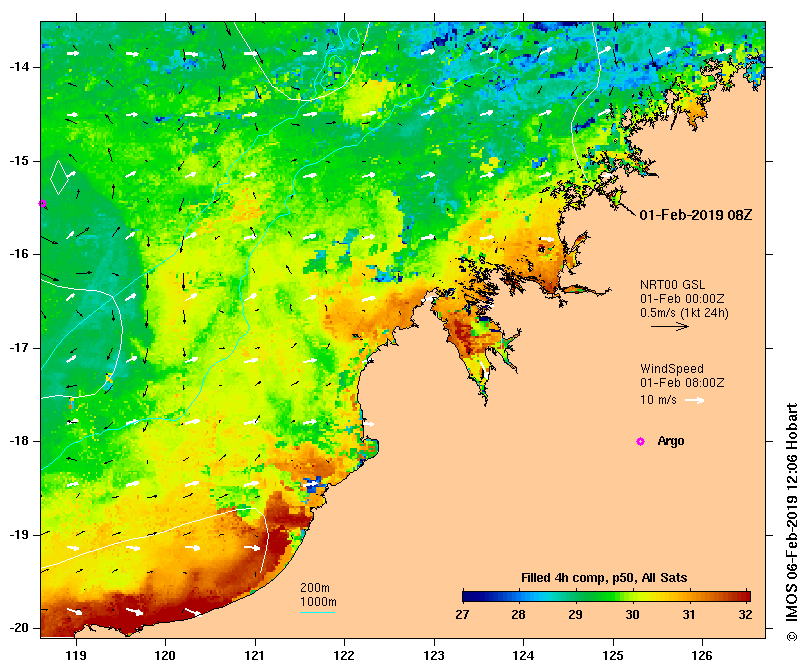Click the colorbar value '32'
This screenshot has height=672, width=809.
(745, 615)
